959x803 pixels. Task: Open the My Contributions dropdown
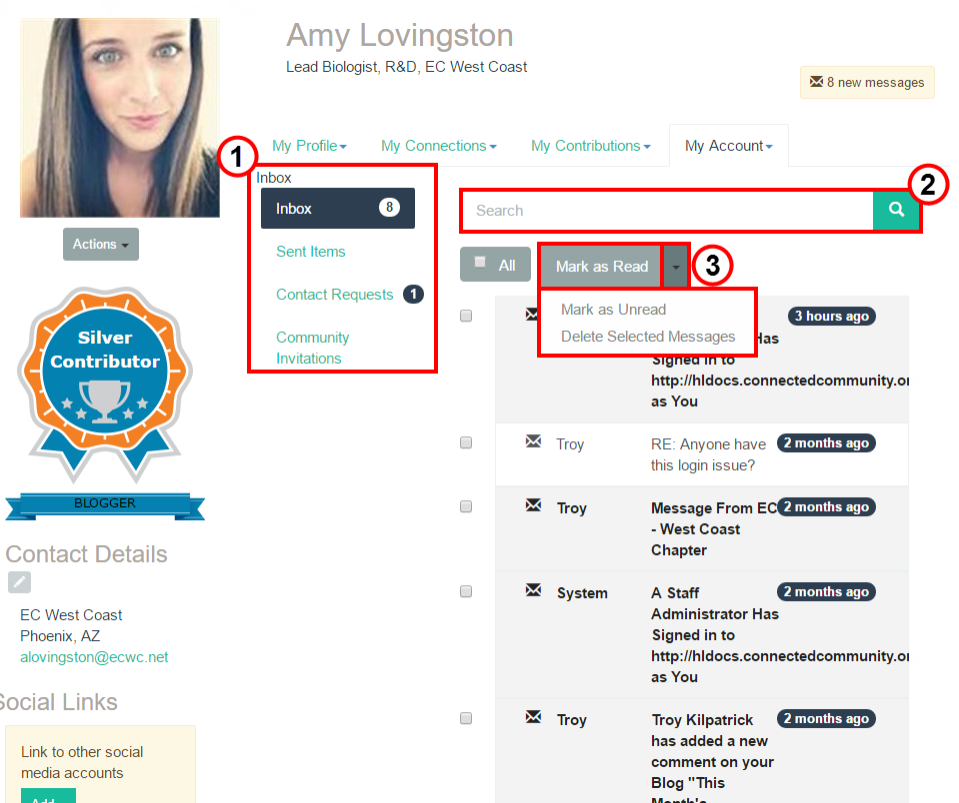tap(591, 146)
